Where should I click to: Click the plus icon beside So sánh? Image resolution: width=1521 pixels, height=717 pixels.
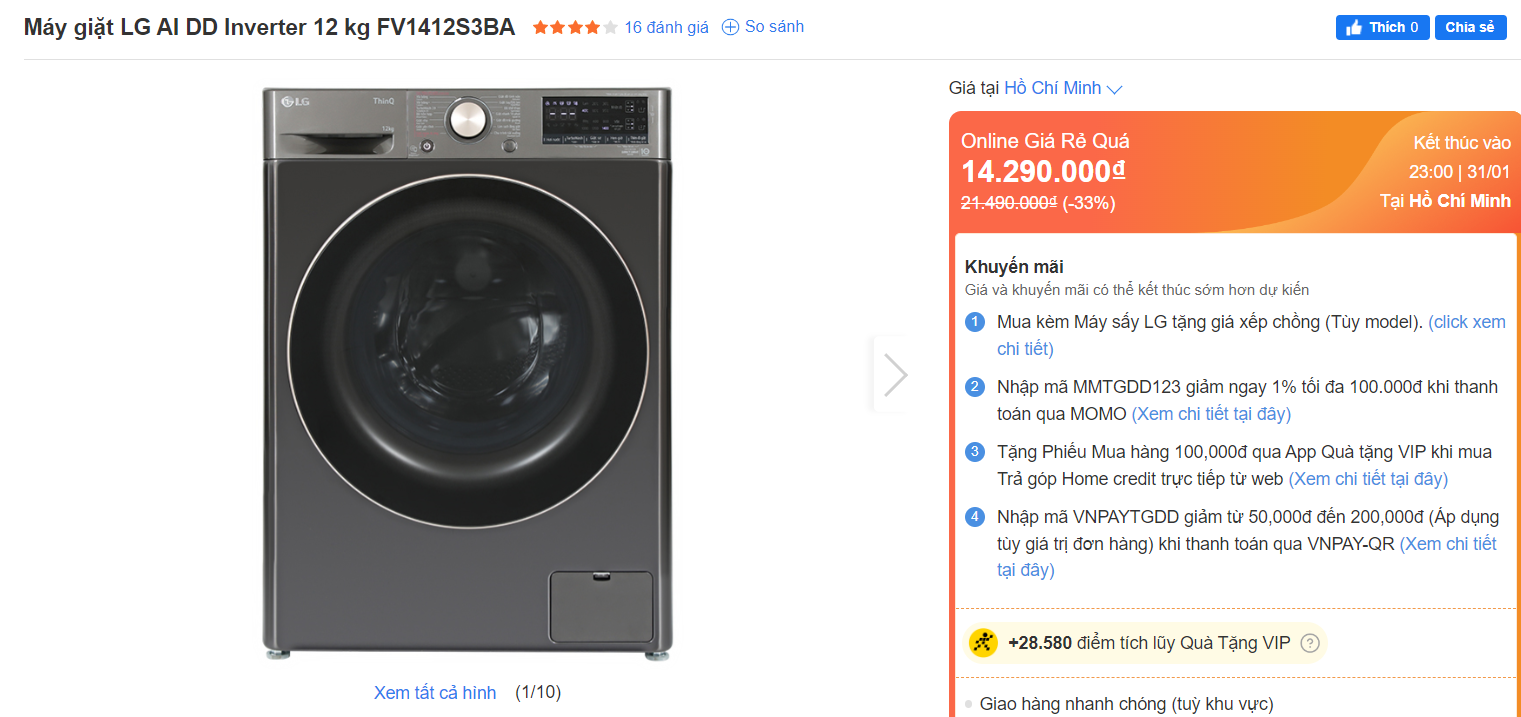click(730, 27)
